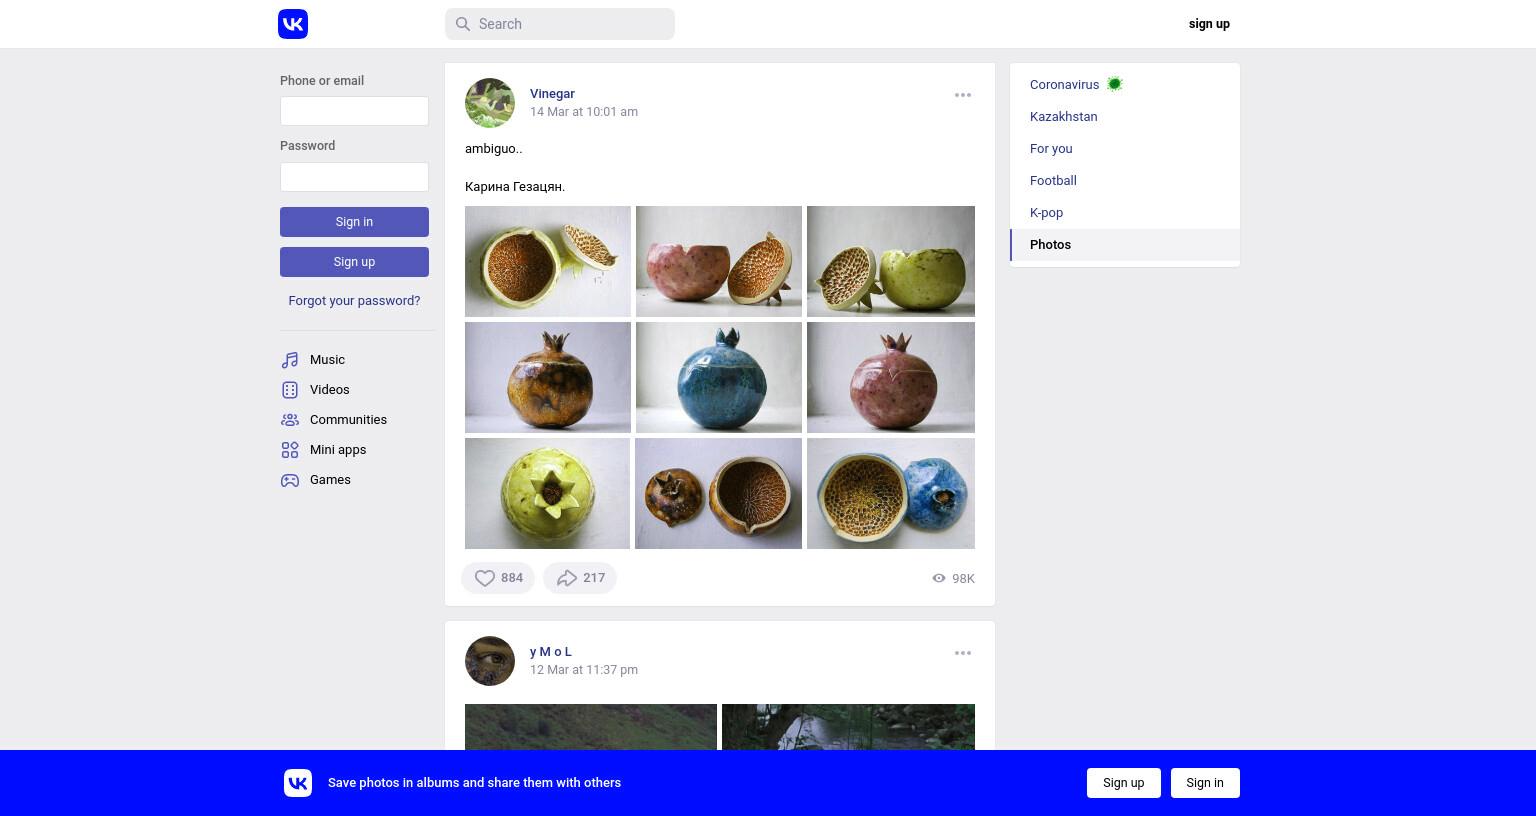
Task: Share the Vinegar post via arrow icon
Action: 567,578
